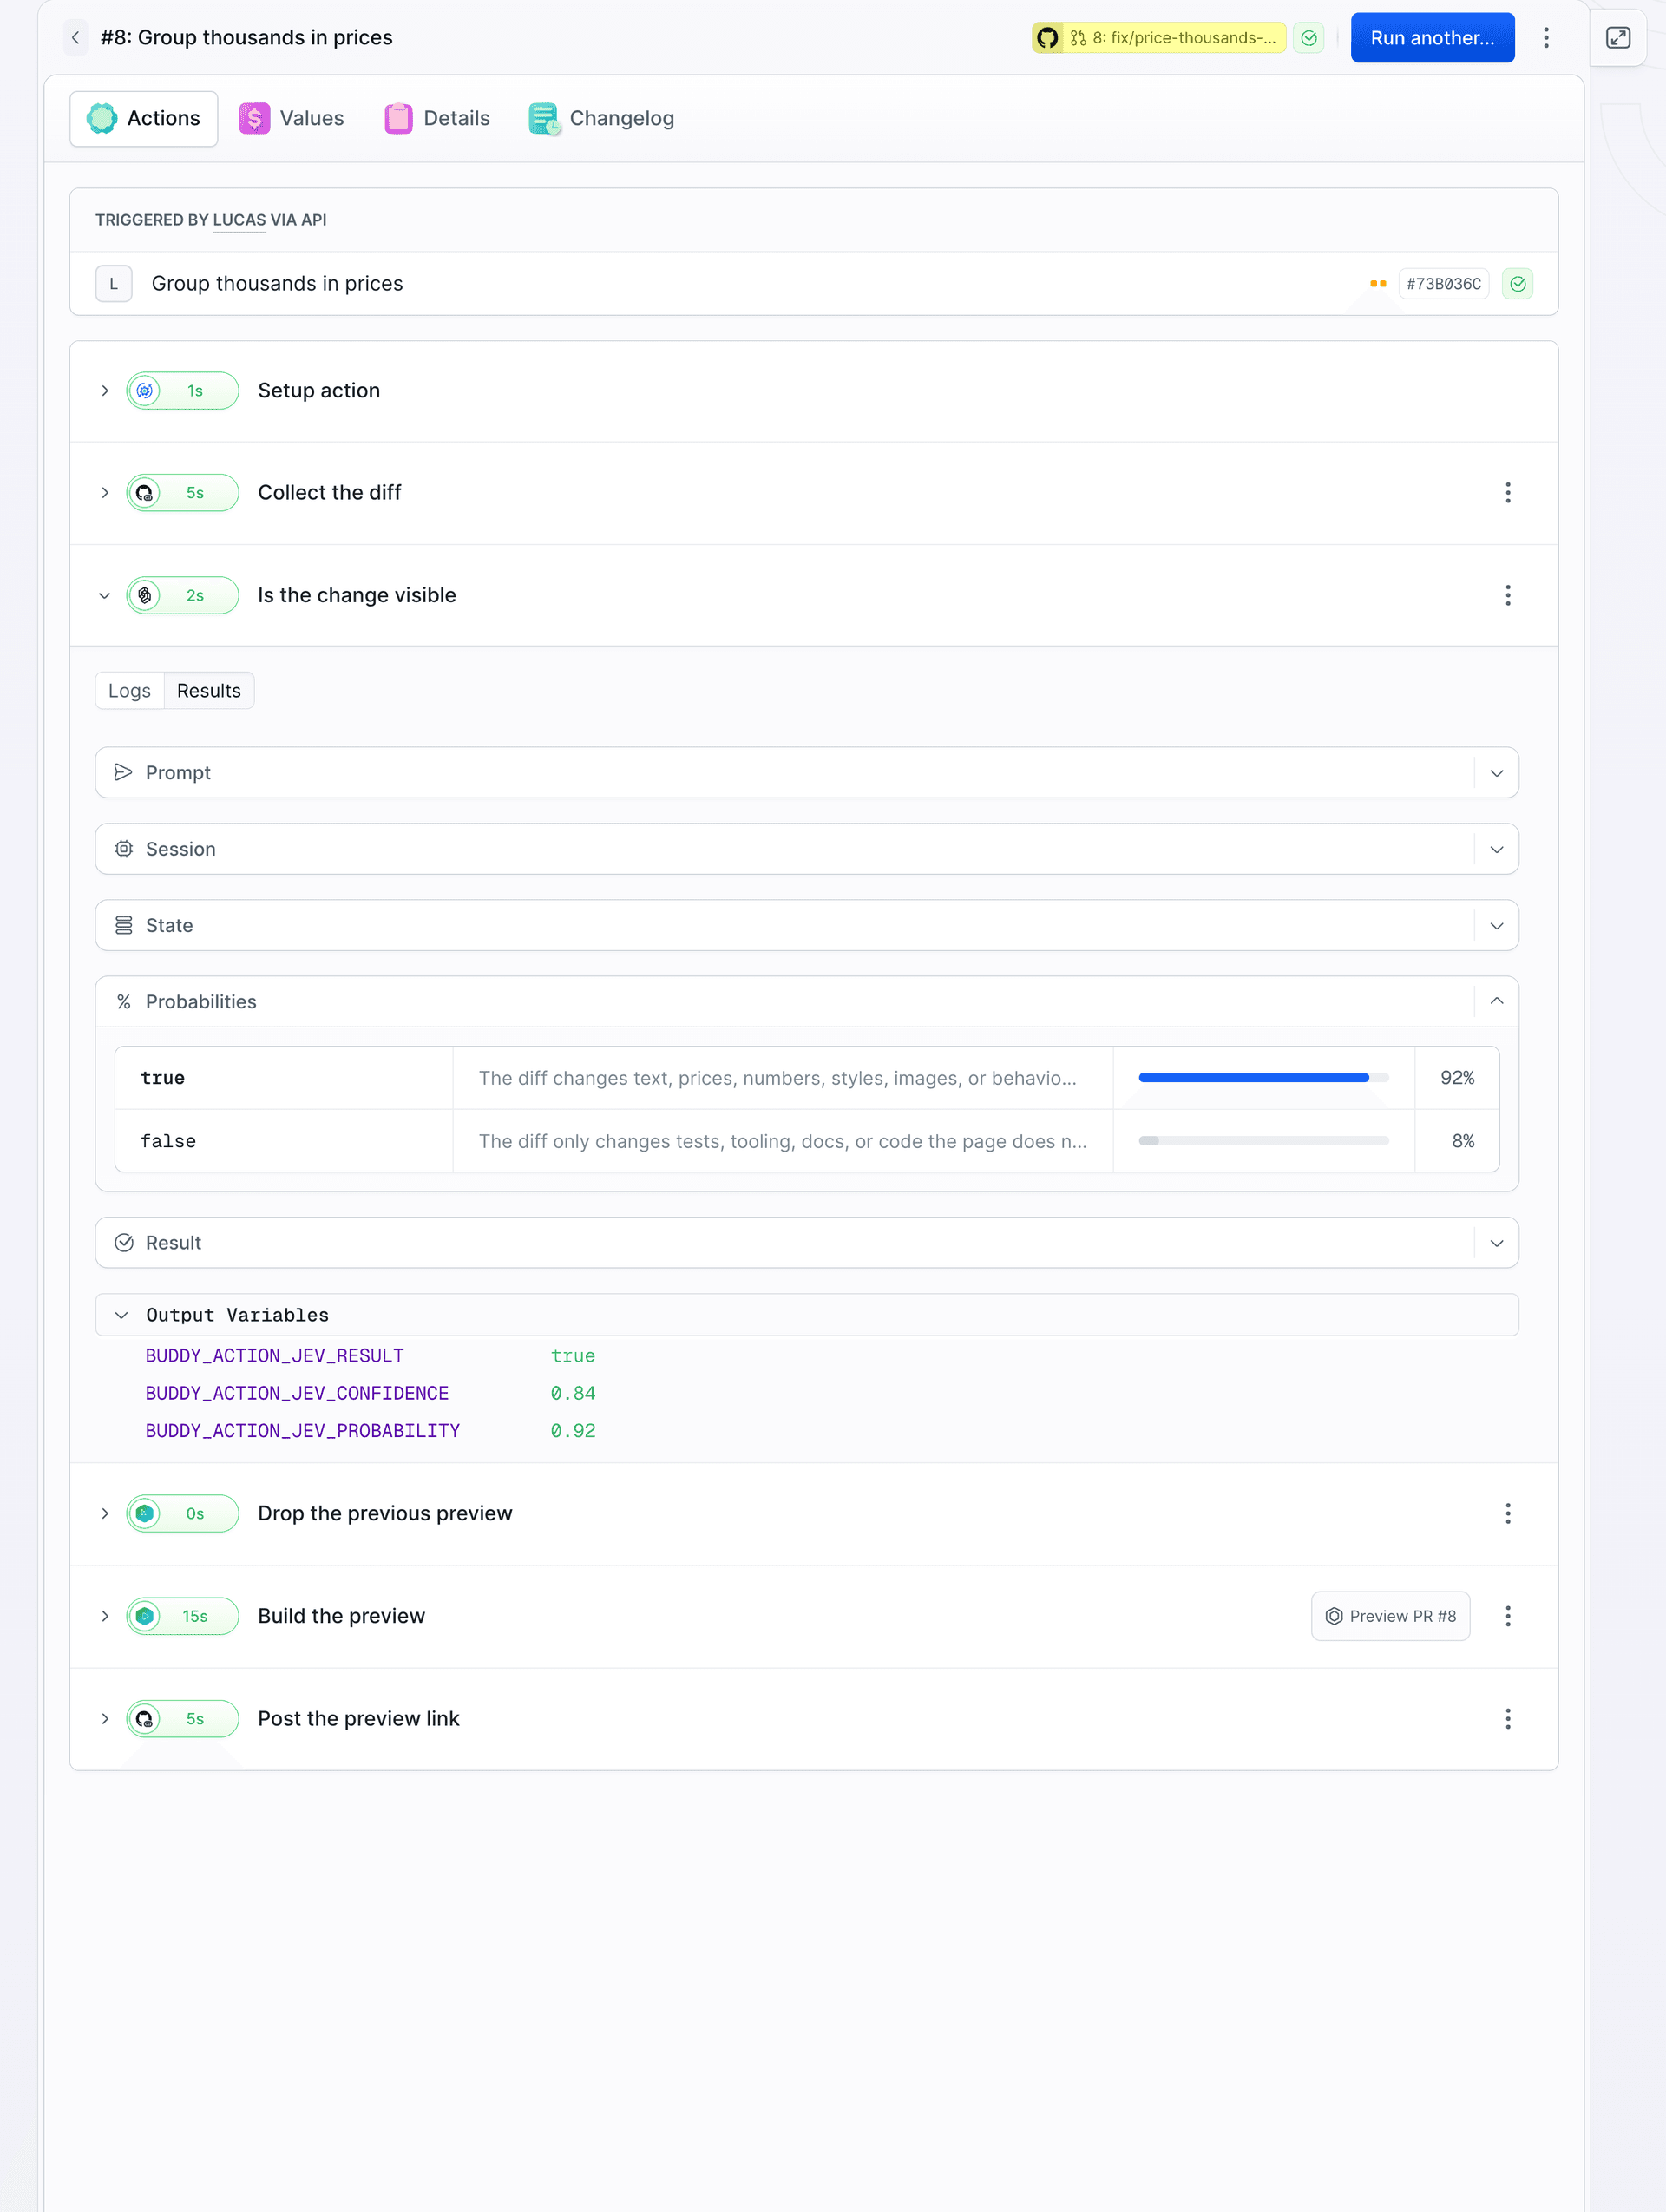The image size is (1666, 2212).
Task: Click the L avatar next to the commit title
Action: click(114, 284)
